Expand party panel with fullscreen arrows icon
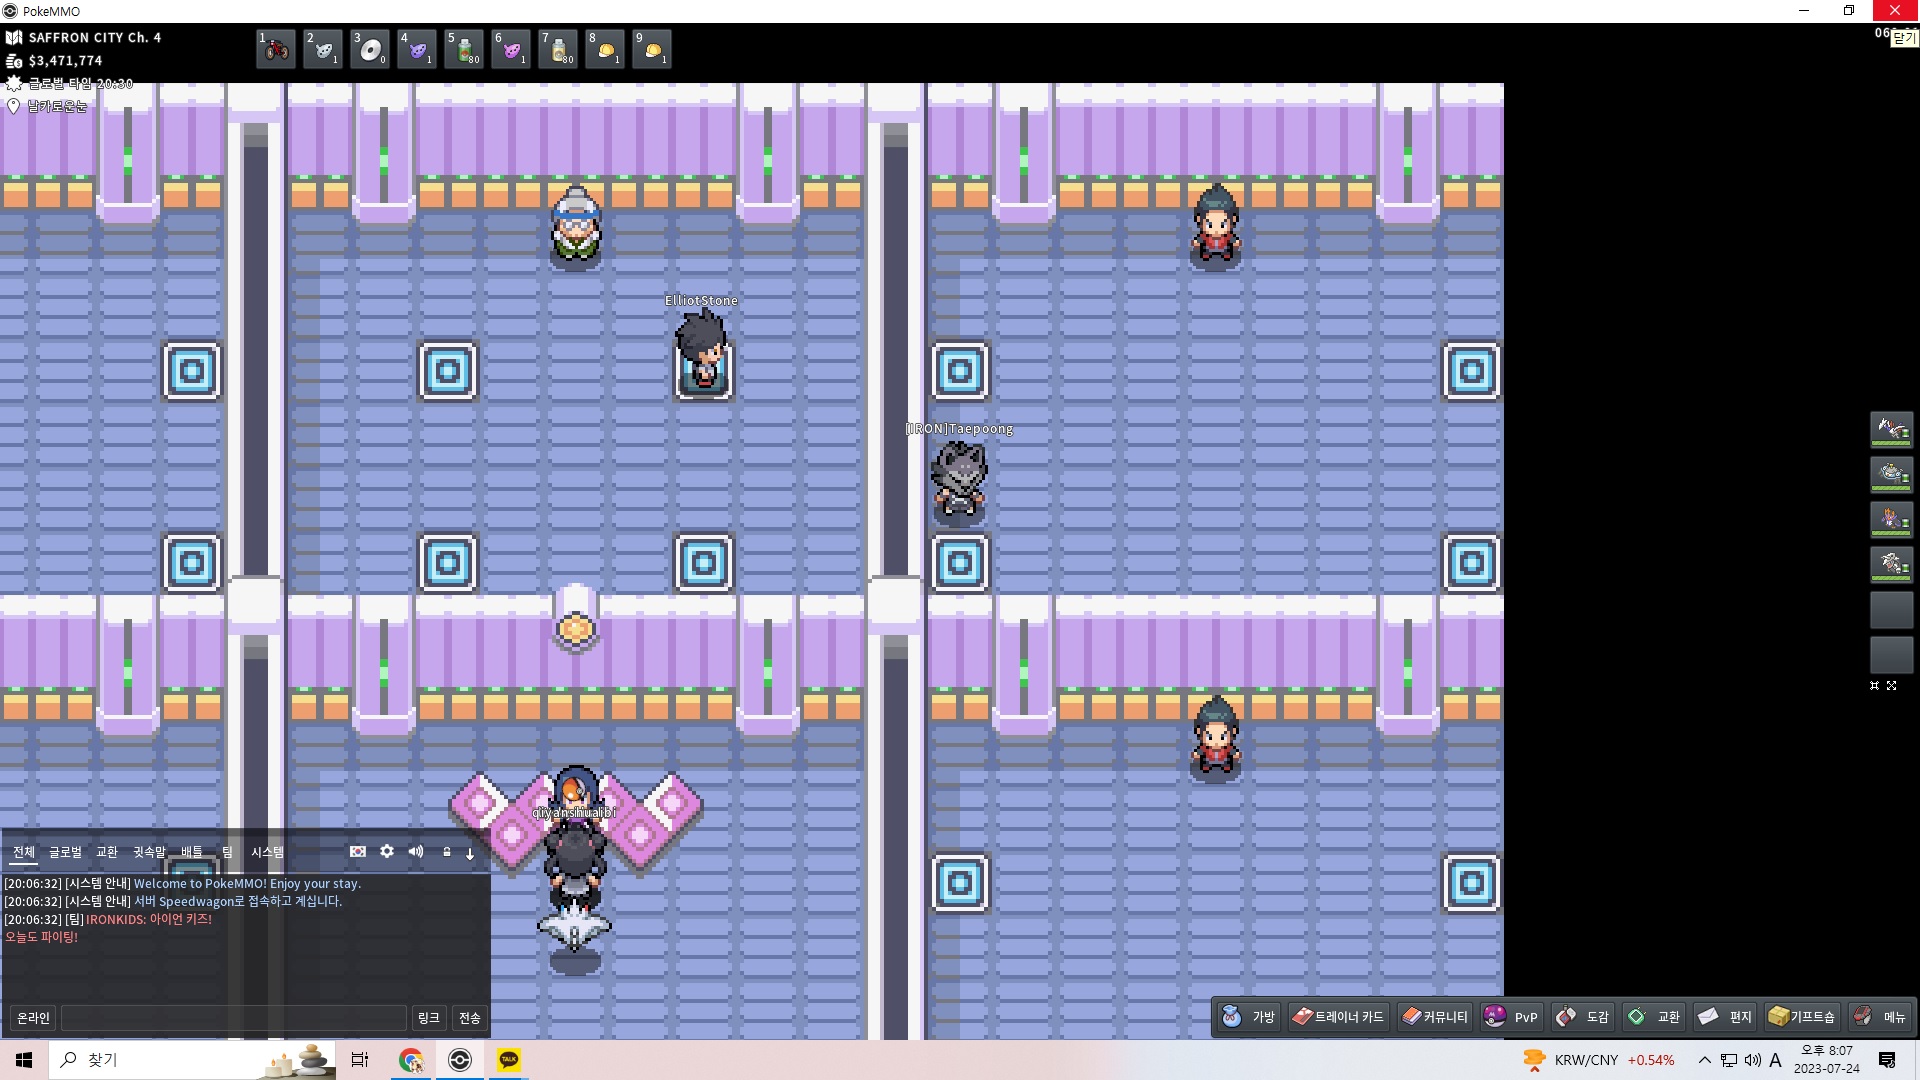1920x1080 pixels. click(1891, 686)
